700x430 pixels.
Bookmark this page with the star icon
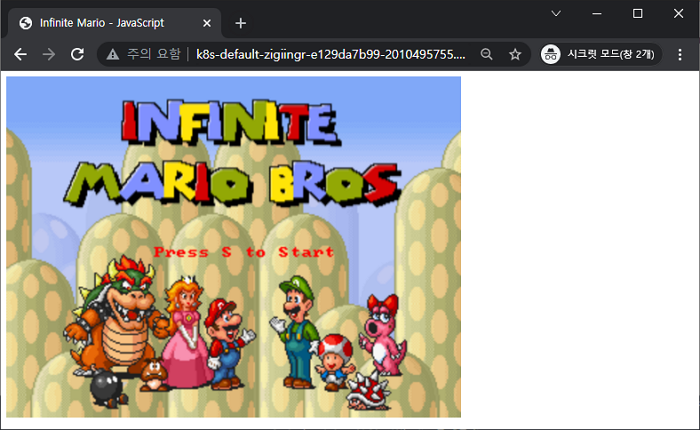pyautogui.click(x=515, y=54)
